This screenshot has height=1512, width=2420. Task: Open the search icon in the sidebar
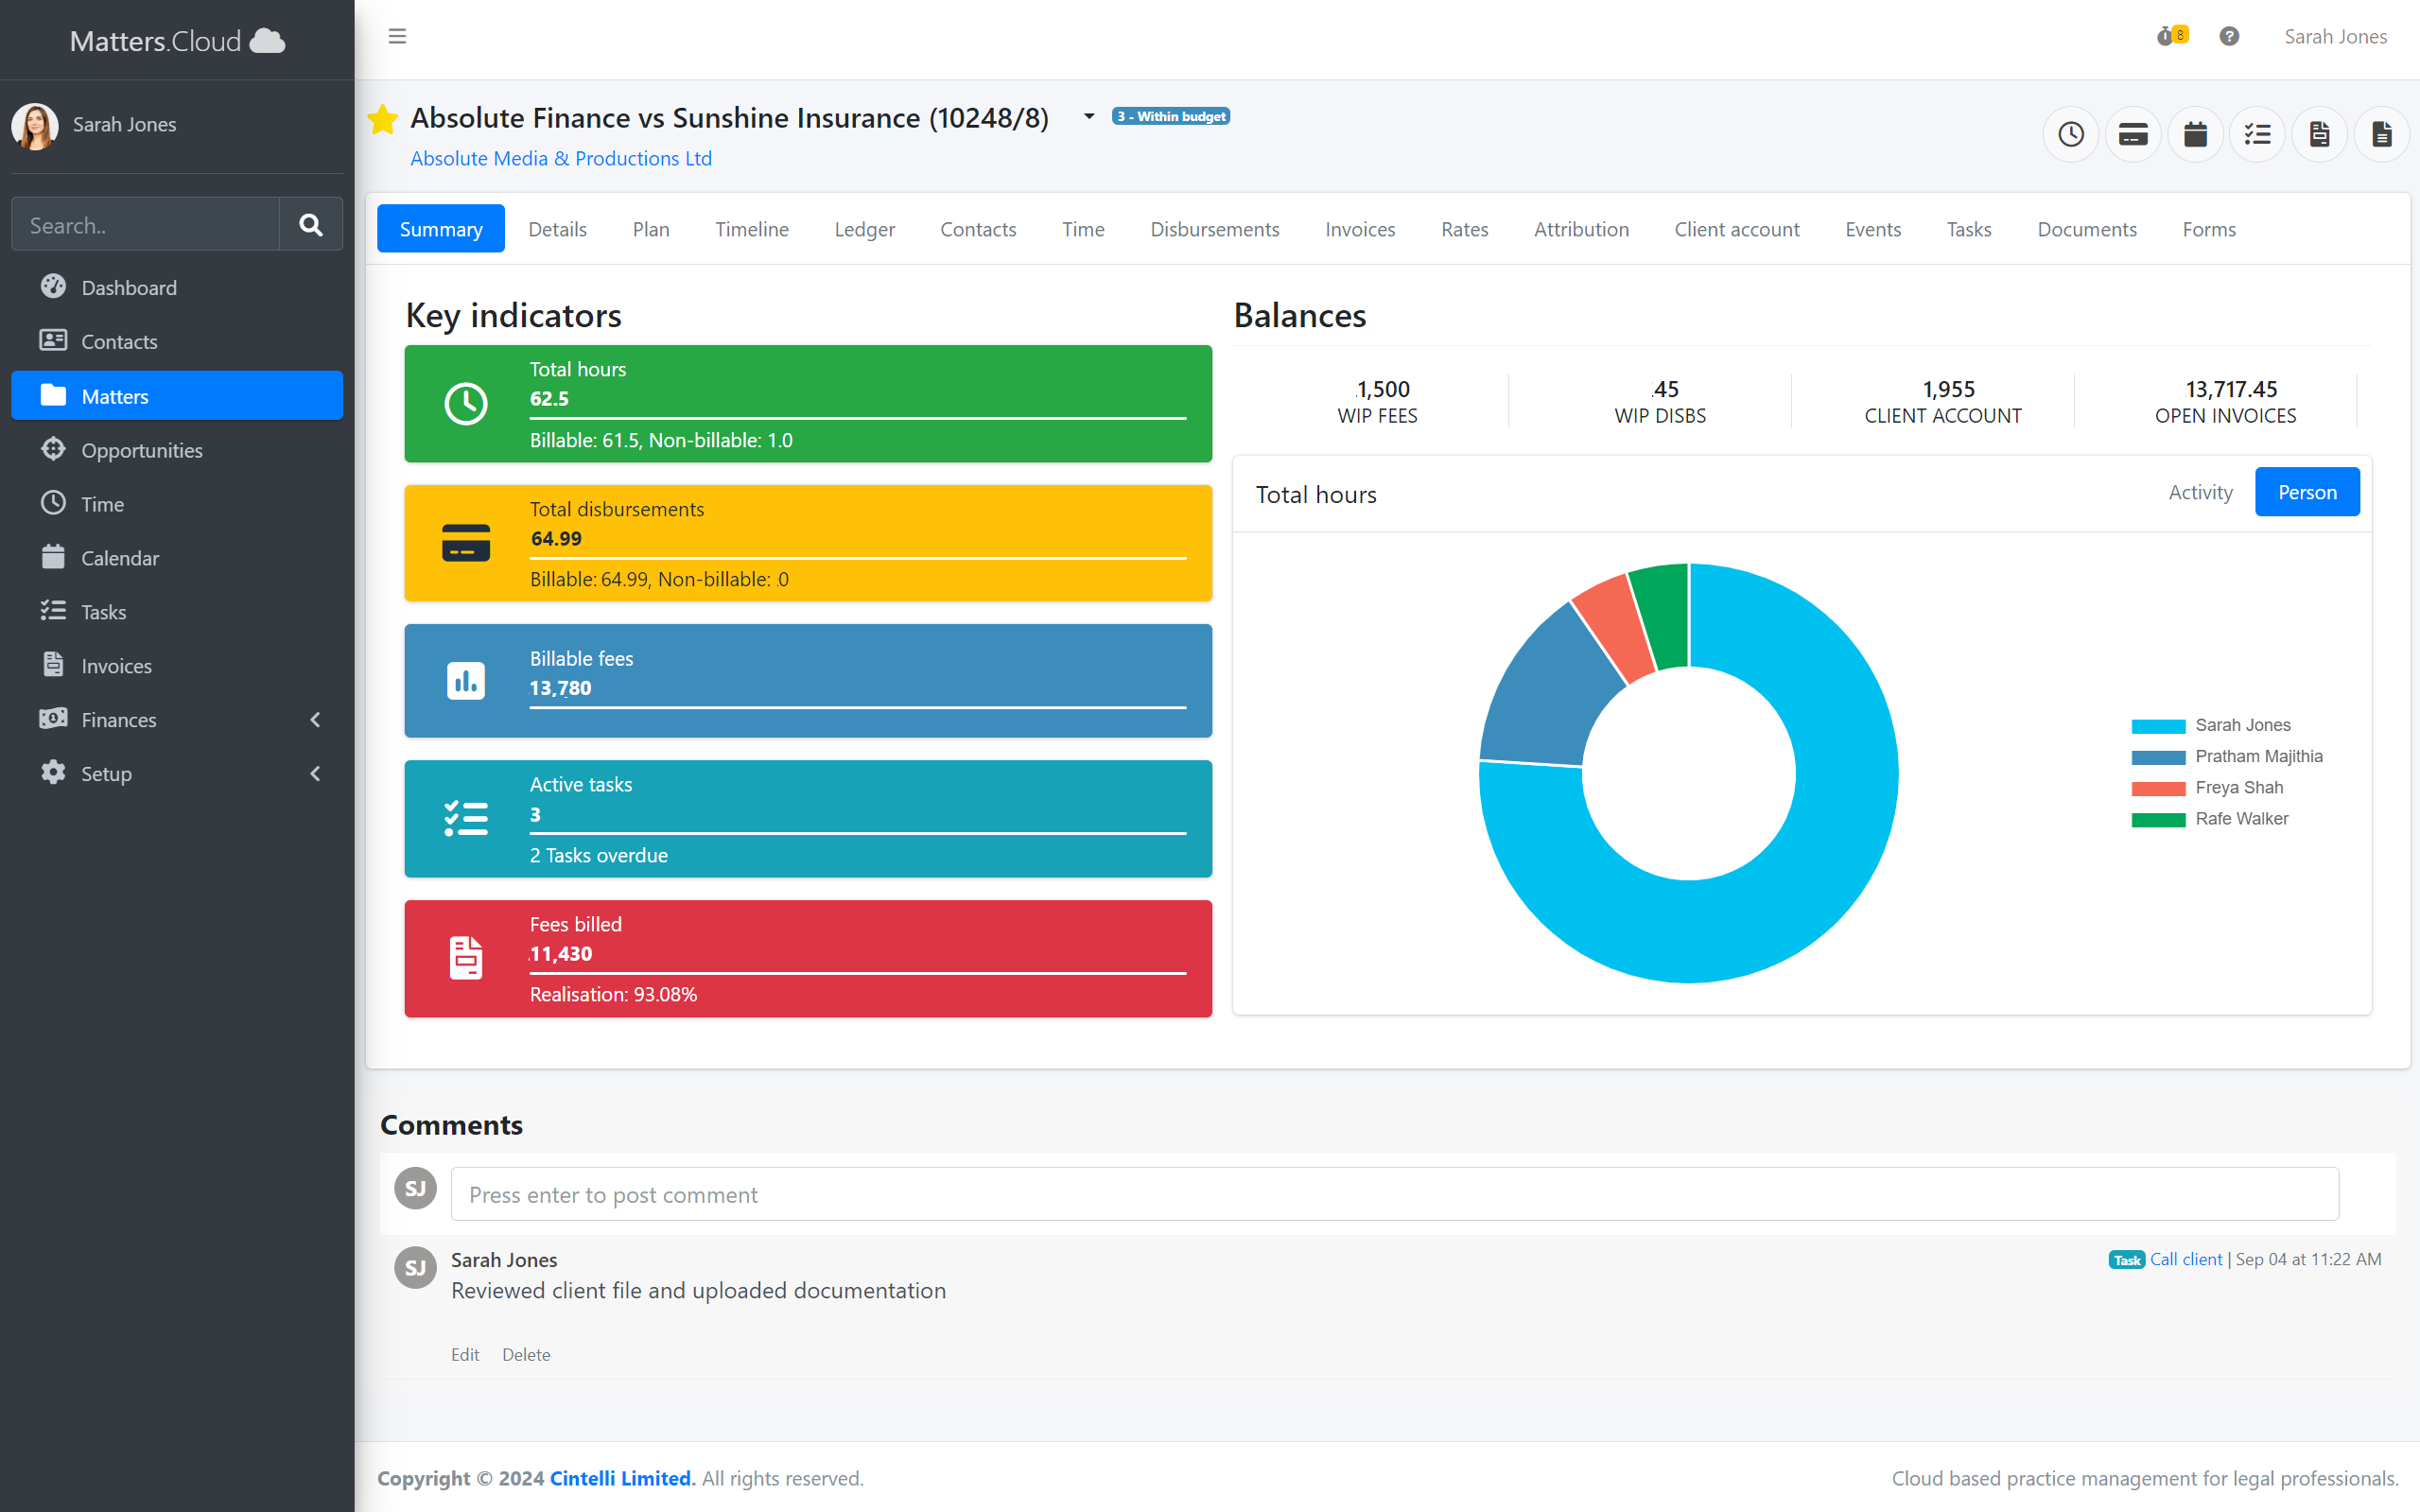(x=310, y=224)
